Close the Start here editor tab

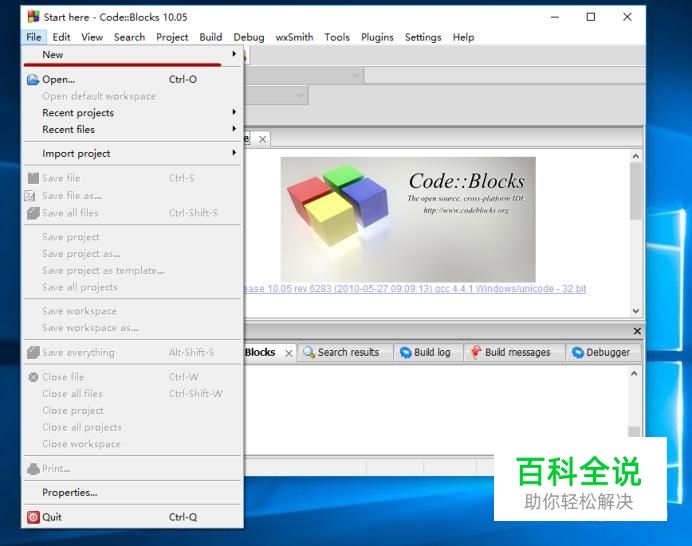click(x=263, y=139)
